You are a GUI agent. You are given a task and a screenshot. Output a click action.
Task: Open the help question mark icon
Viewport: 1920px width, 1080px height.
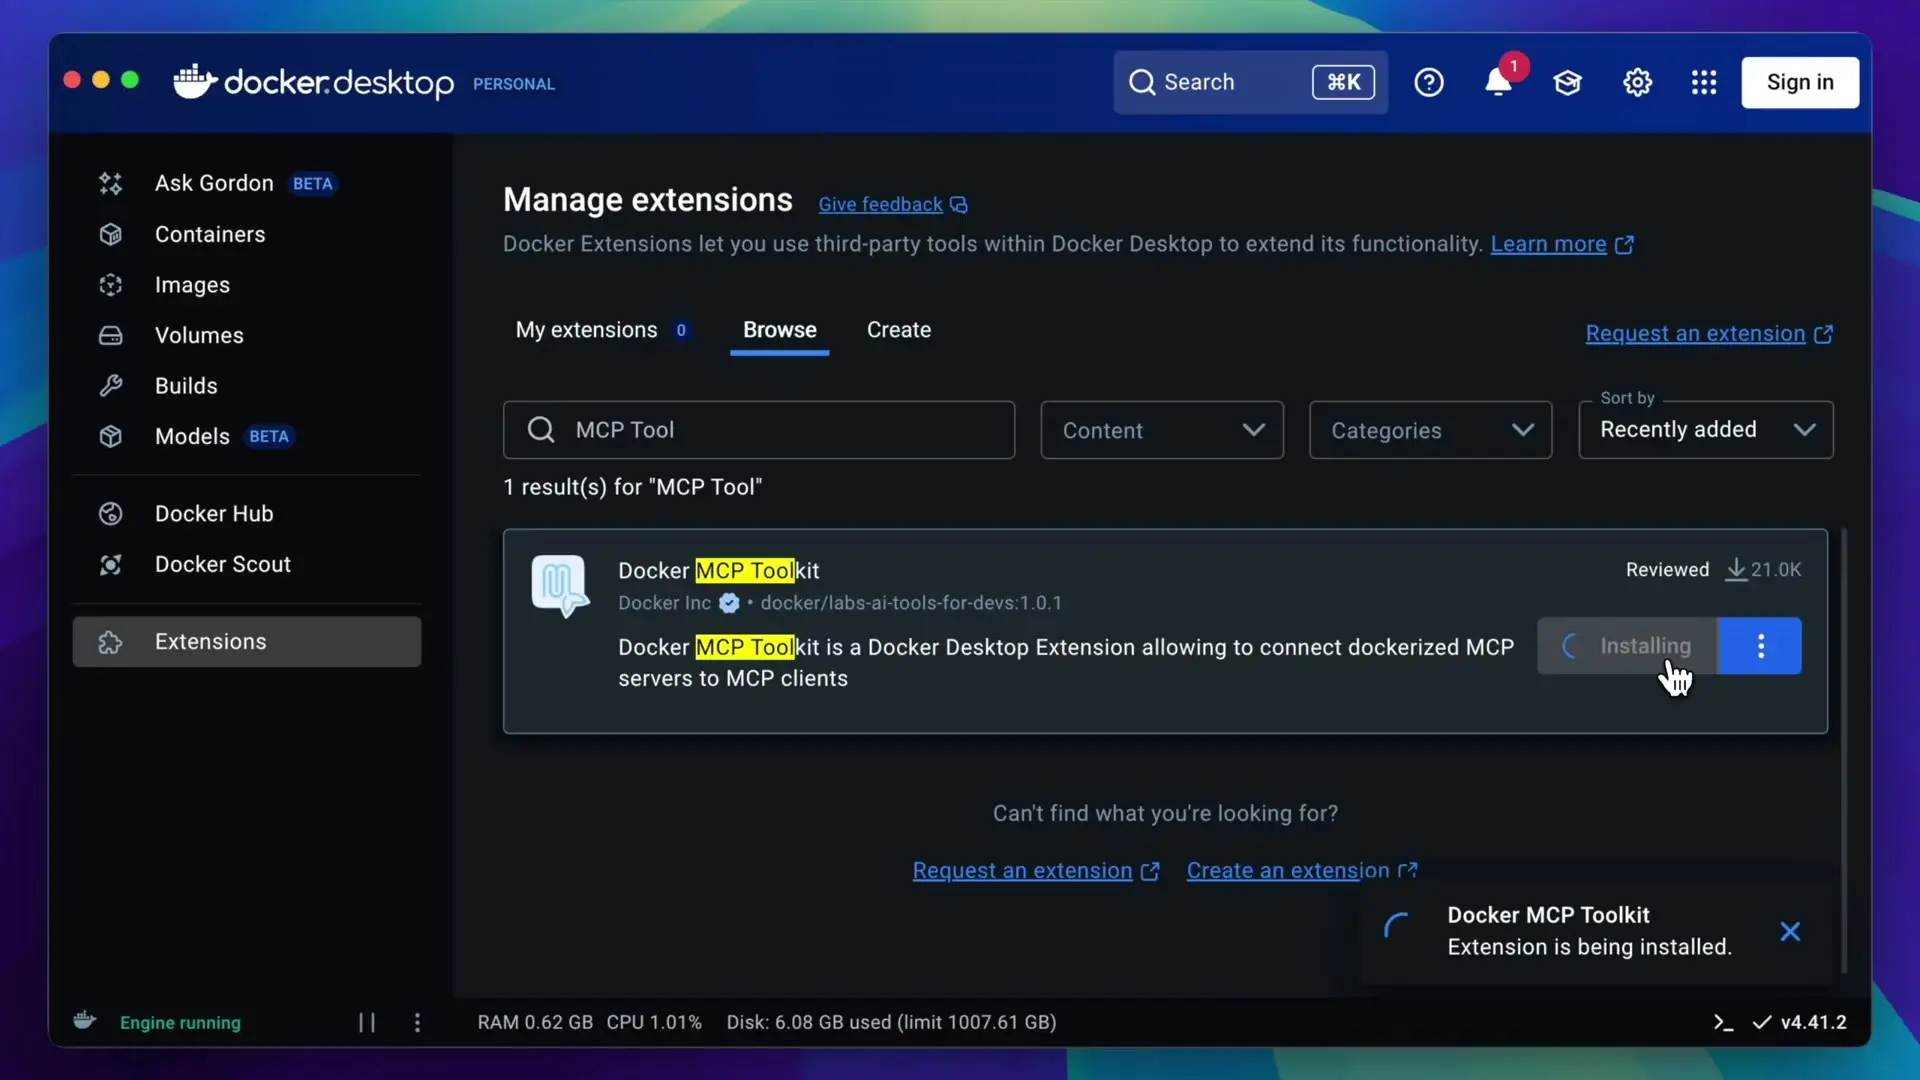coord(1429,82)
